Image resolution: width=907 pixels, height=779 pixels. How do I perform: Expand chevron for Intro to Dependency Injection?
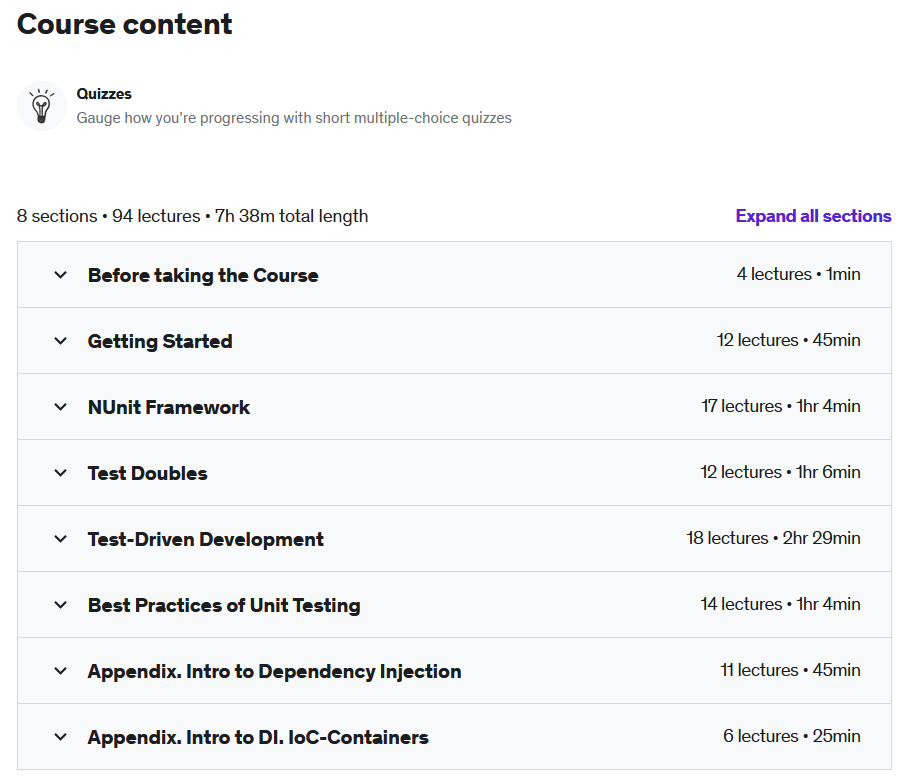[60, 670]
